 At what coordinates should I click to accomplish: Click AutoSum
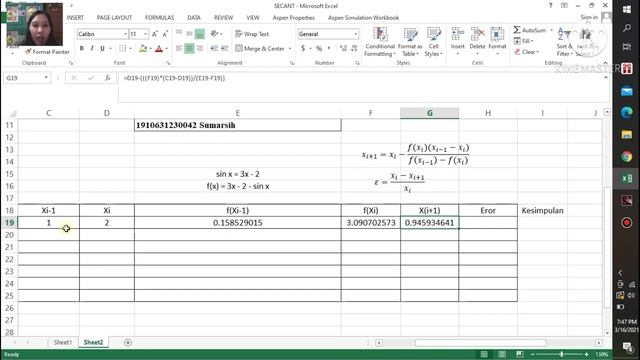(530, 30)
